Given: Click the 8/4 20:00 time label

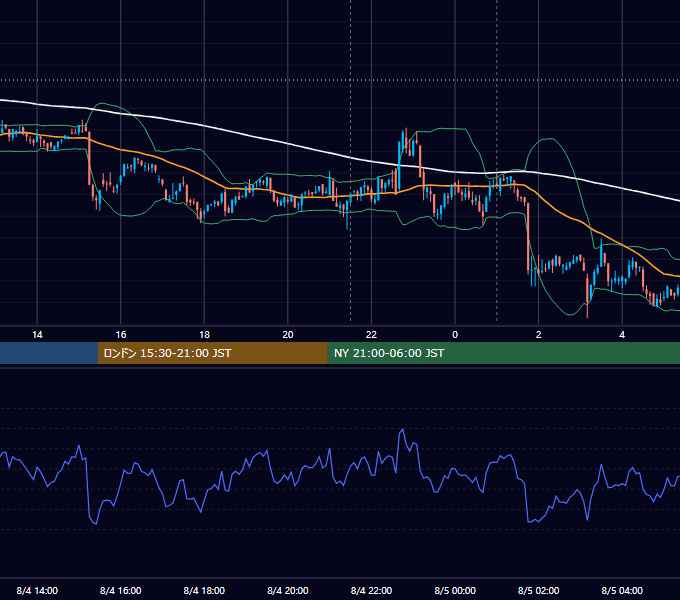Looking at the screenshot, I should [x=288, y=590].
